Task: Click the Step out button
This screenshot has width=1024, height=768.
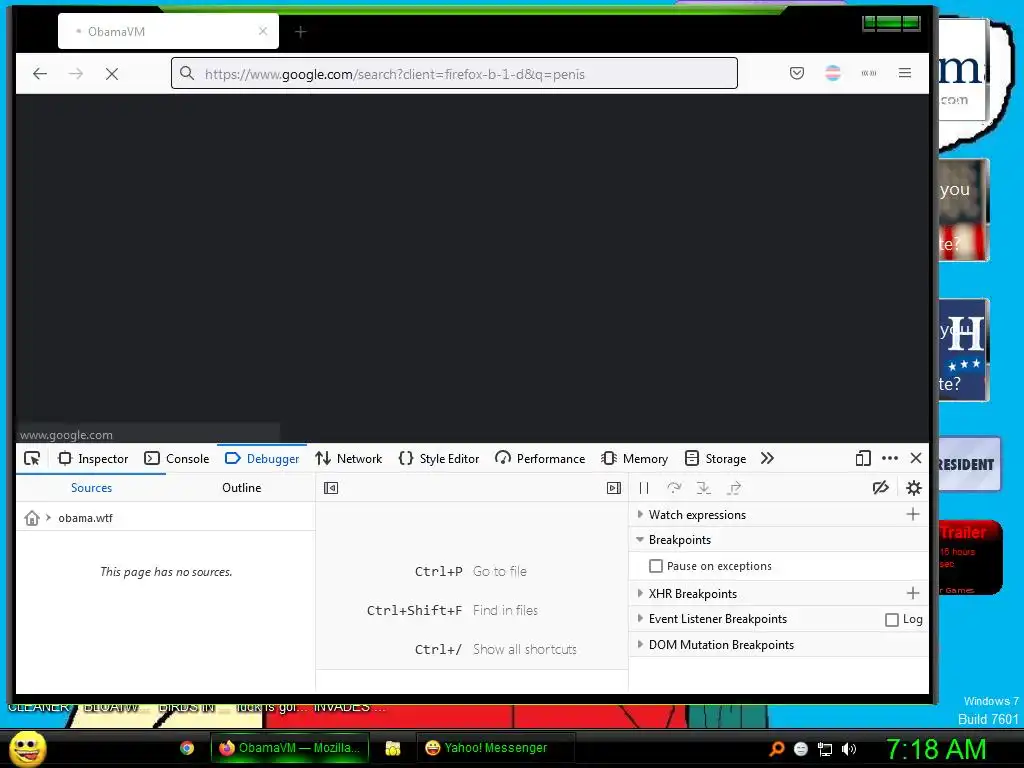Action: [734, 488]
